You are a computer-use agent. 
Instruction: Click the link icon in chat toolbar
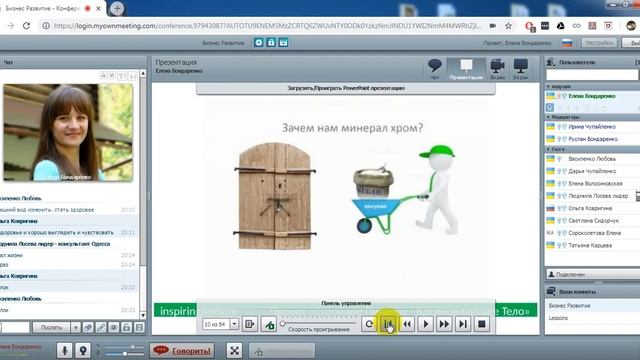pyautogui.click(x=101, y=327)
